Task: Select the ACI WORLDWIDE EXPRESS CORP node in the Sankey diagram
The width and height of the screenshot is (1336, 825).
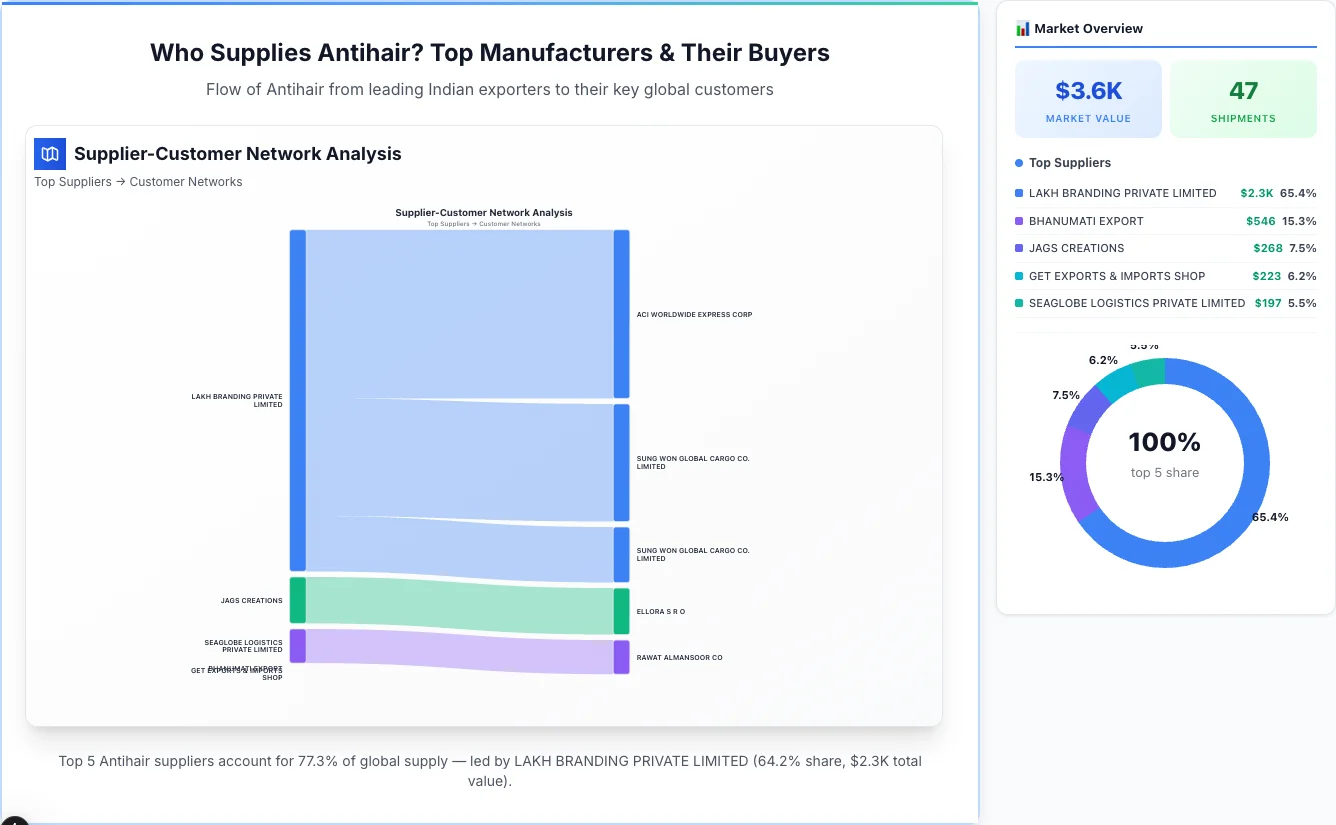Action: tap(621, 314)
